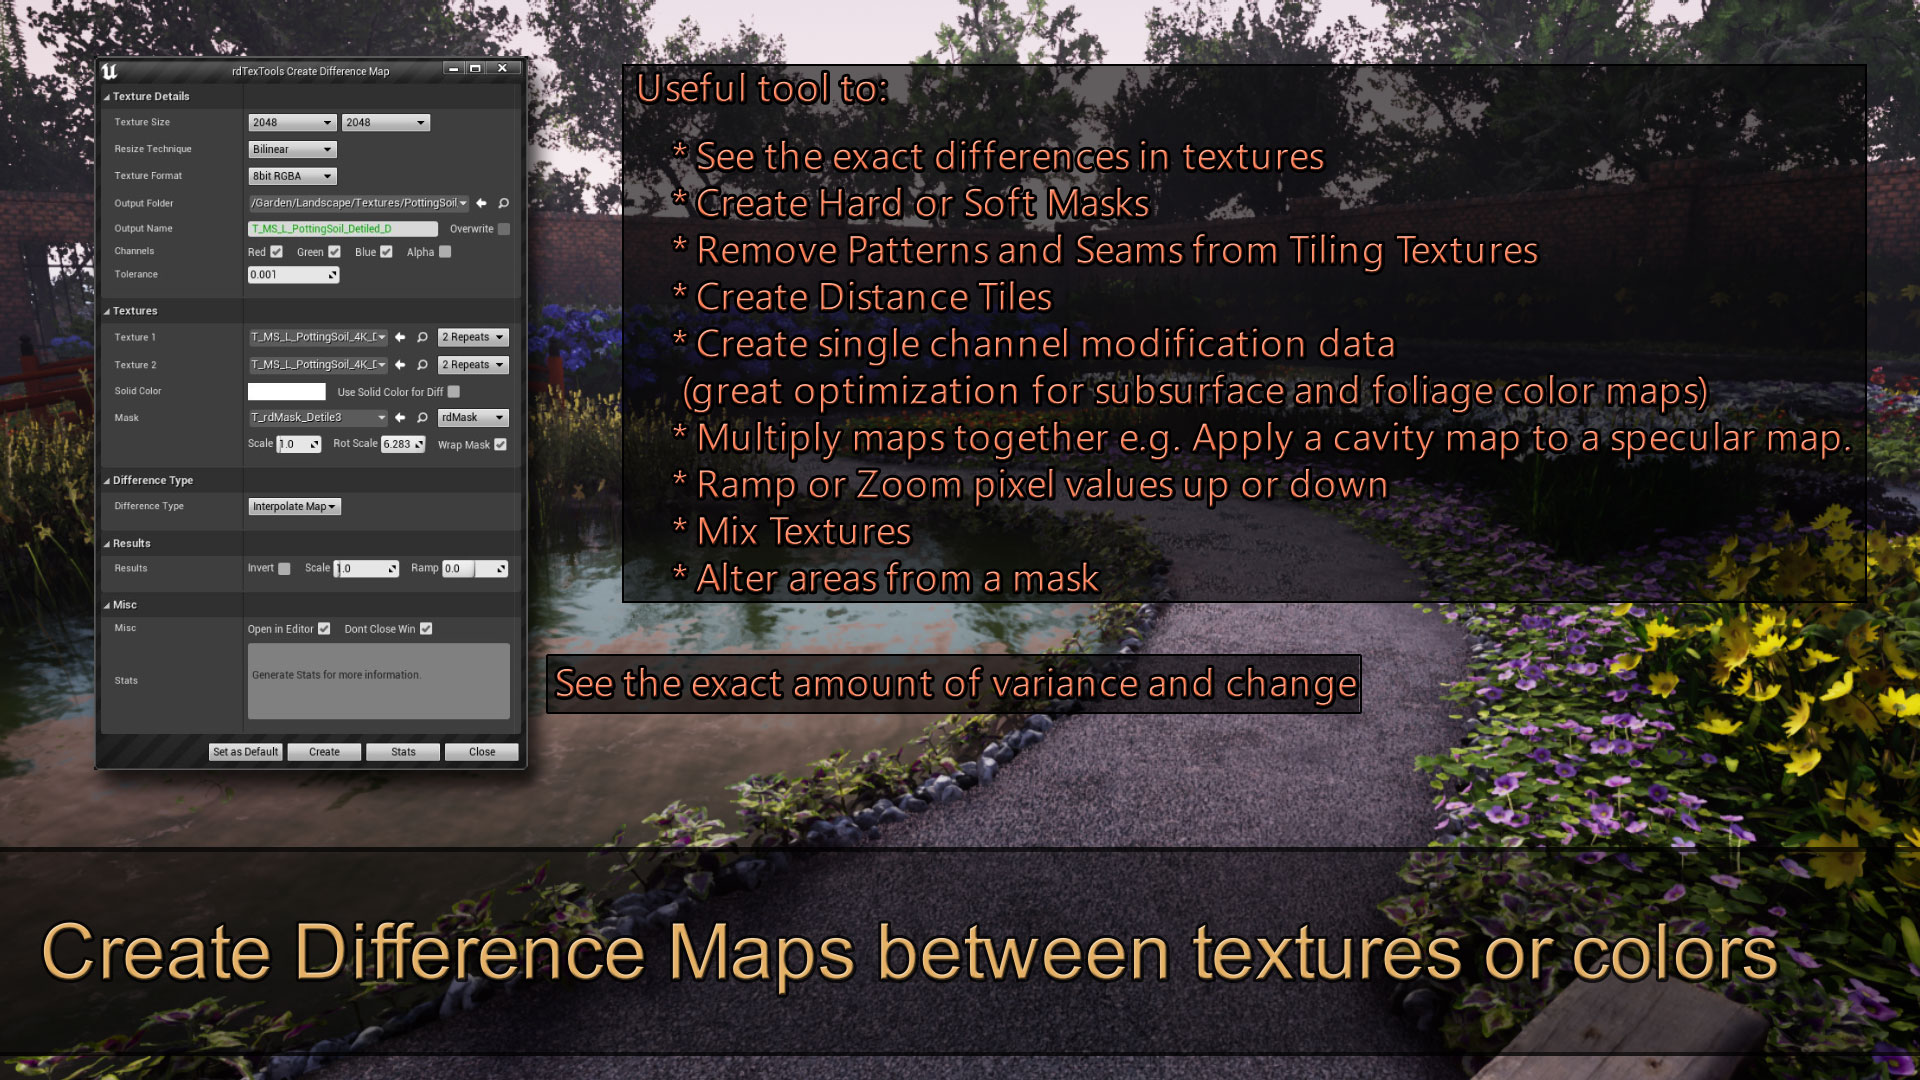Enable the Alpha channel checkbox
The width and height of the screenshot is (1920, 1080).
445,252
